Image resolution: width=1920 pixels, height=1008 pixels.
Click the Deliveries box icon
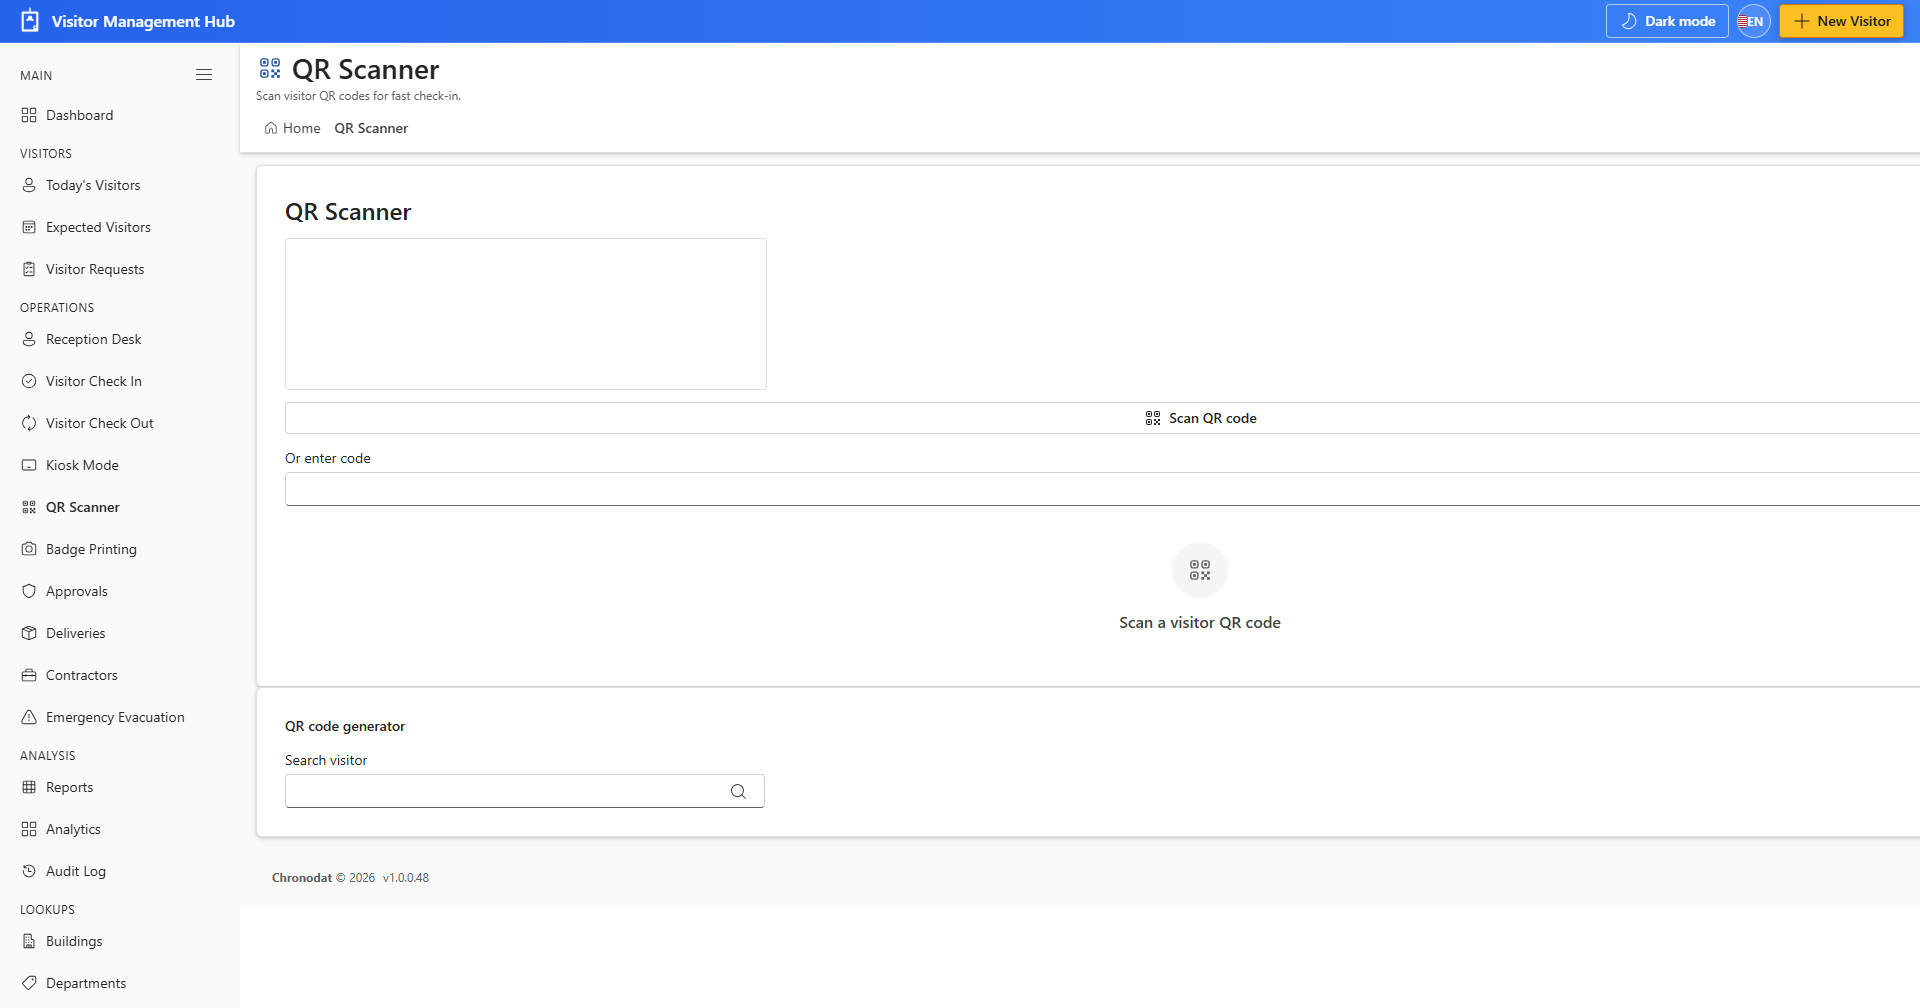point(29,633)
